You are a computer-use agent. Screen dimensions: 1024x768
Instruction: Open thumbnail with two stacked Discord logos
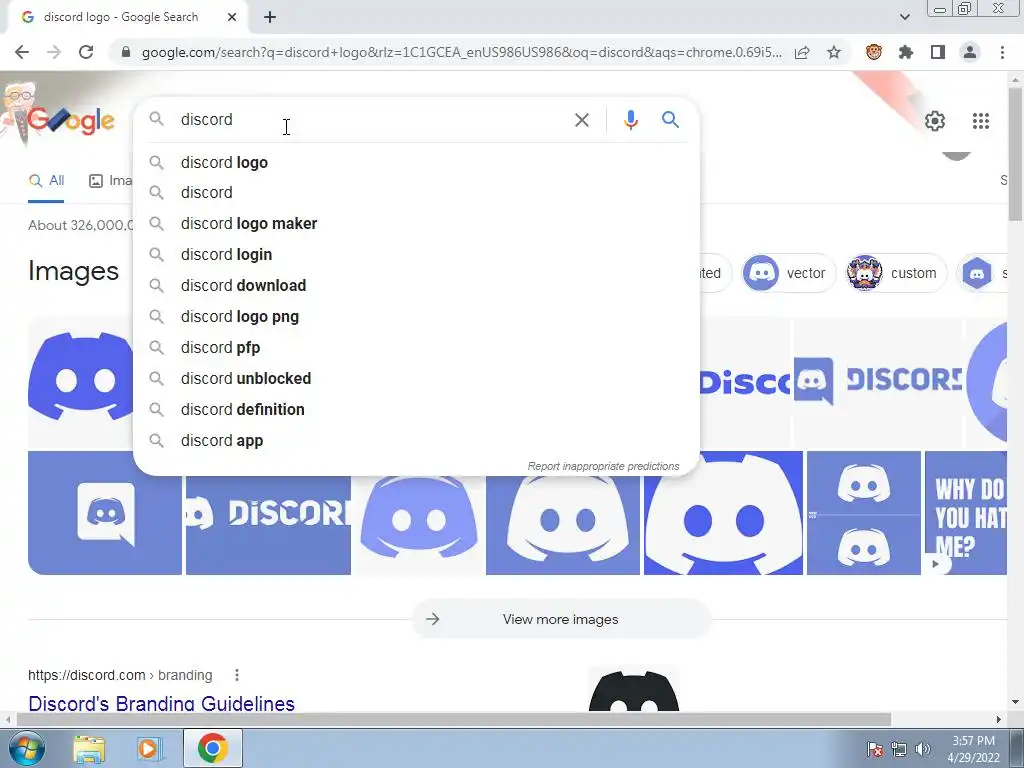(x=863, y=513)
